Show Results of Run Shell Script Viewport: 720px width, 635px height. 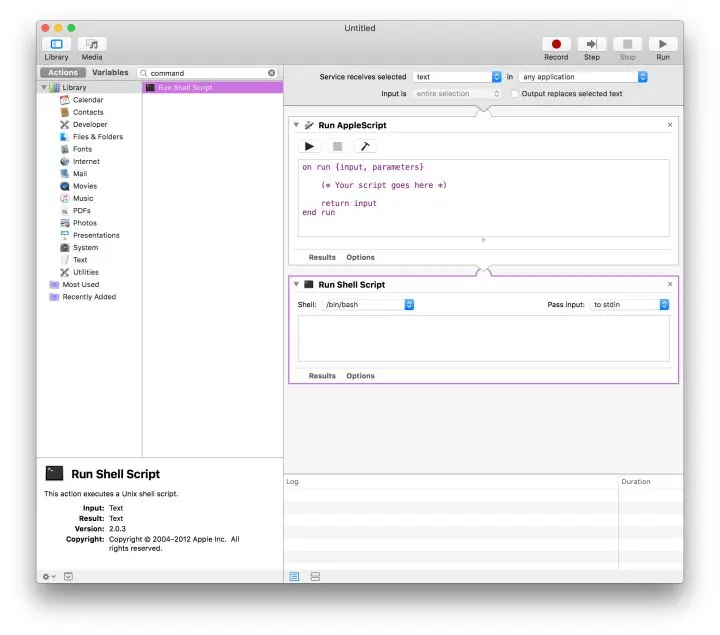(x=322, y=376)
